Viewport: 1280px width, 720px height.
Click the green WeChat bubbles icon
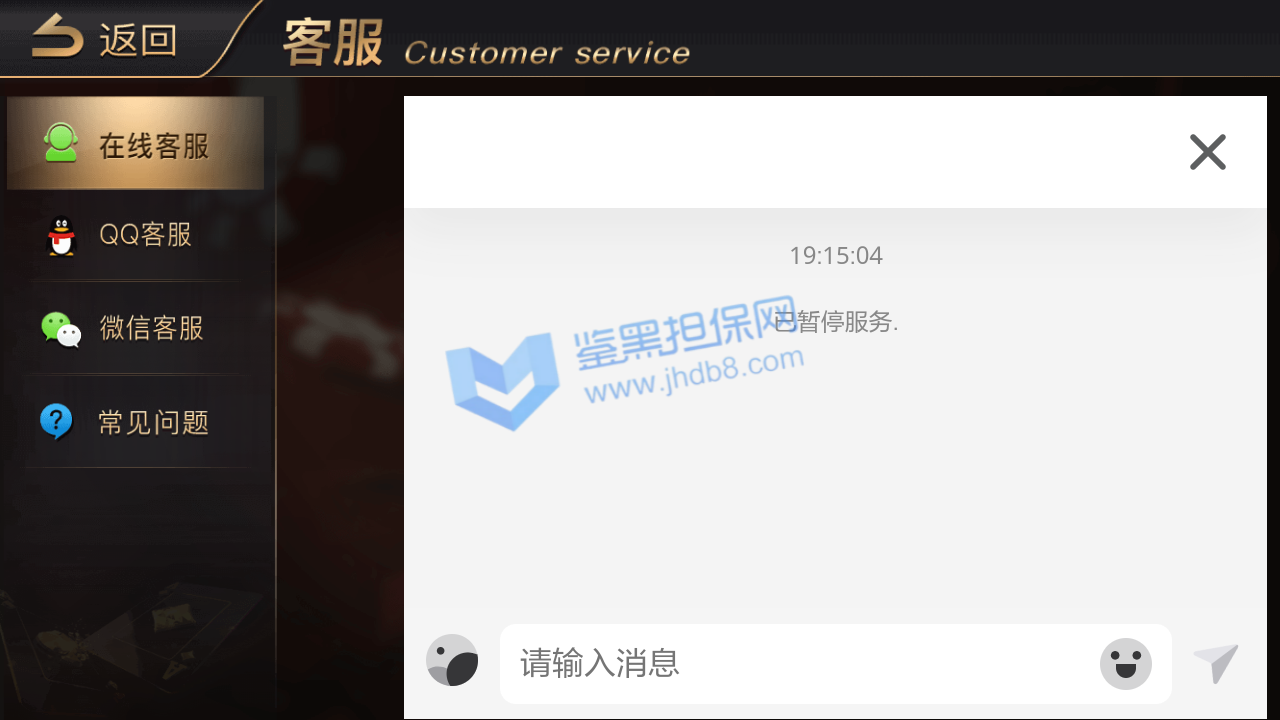61,329
